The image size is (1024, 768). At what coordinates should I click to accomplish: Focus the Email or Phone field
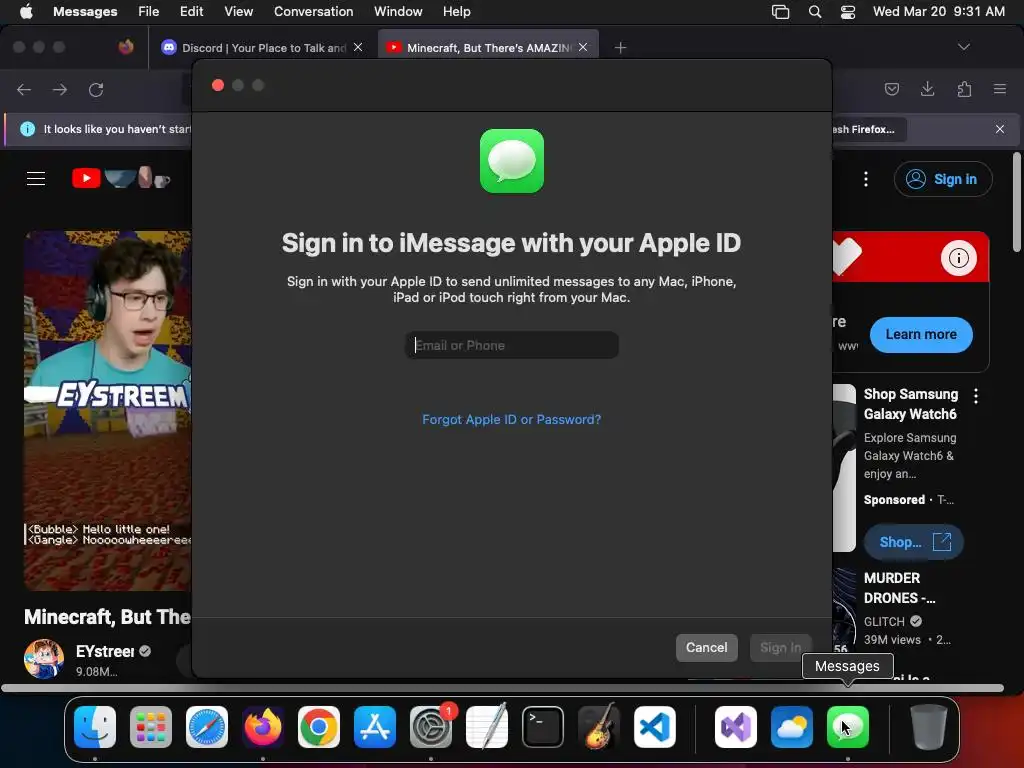click(x=512, y=345)
